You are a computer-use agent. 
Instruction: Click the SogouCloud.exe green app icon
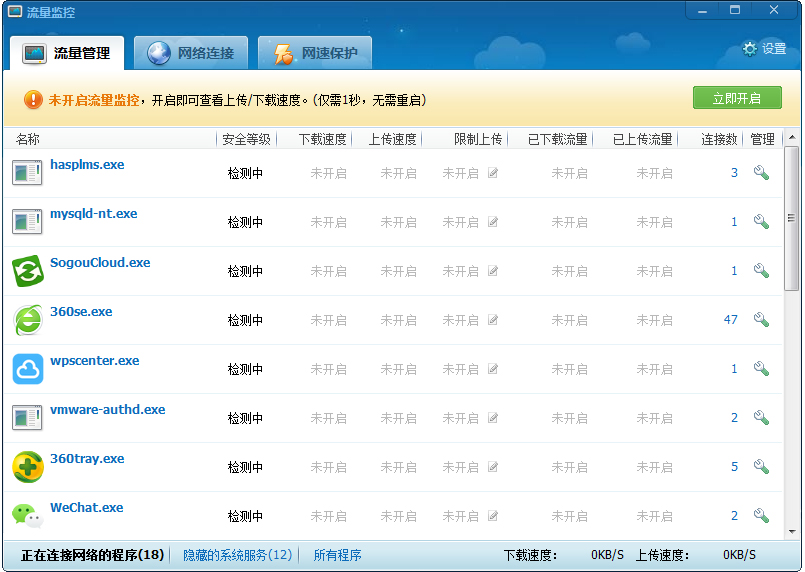pos(28,271)
